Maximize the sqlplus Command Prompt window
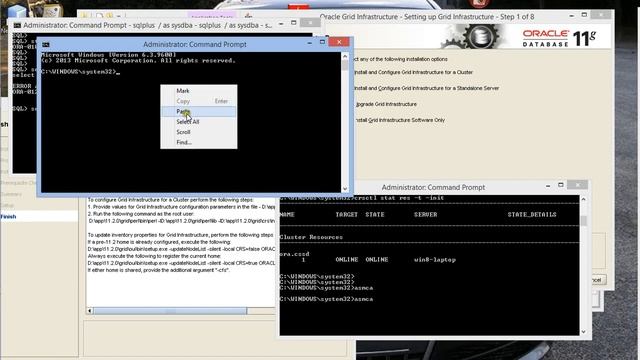This screenshot has width=640, height=360. (x=293, y=23)
